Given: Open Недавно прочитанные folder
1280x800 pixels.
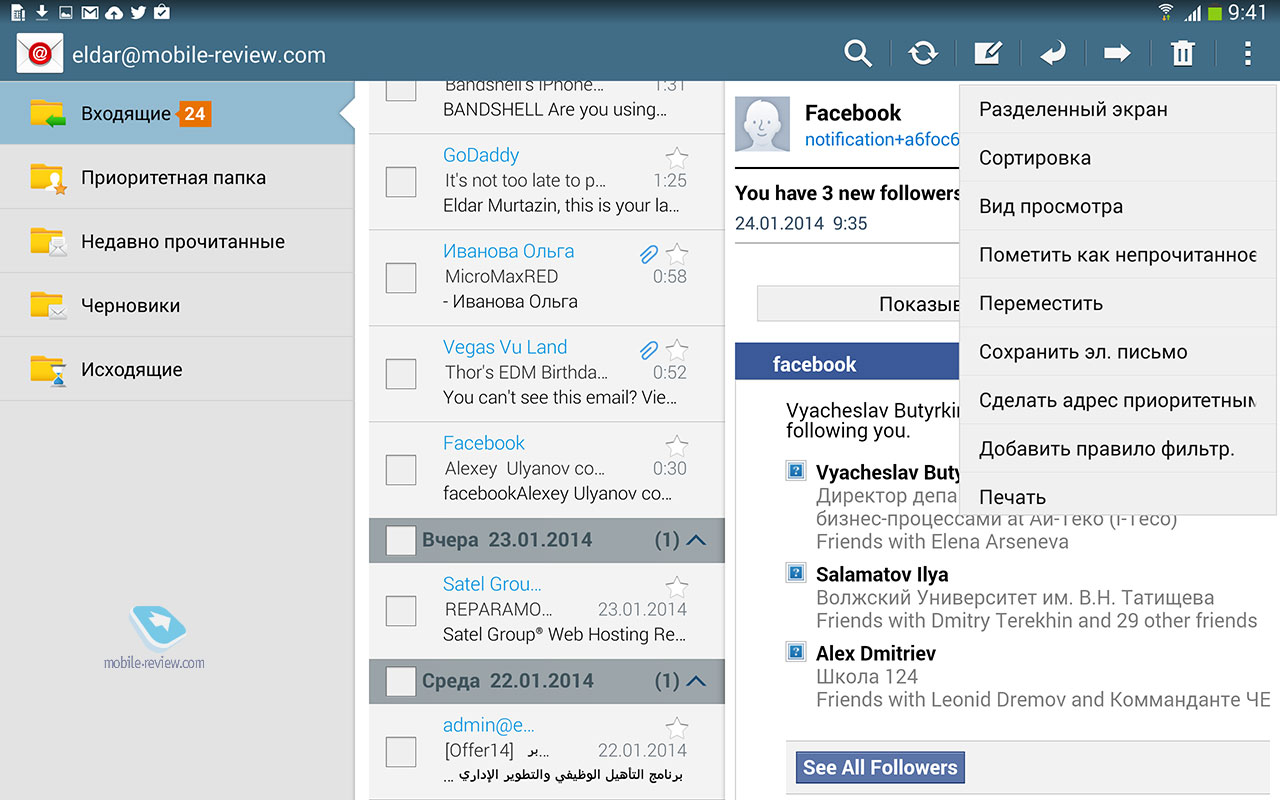Looking at the screenshot, I should tap(177, 241).
